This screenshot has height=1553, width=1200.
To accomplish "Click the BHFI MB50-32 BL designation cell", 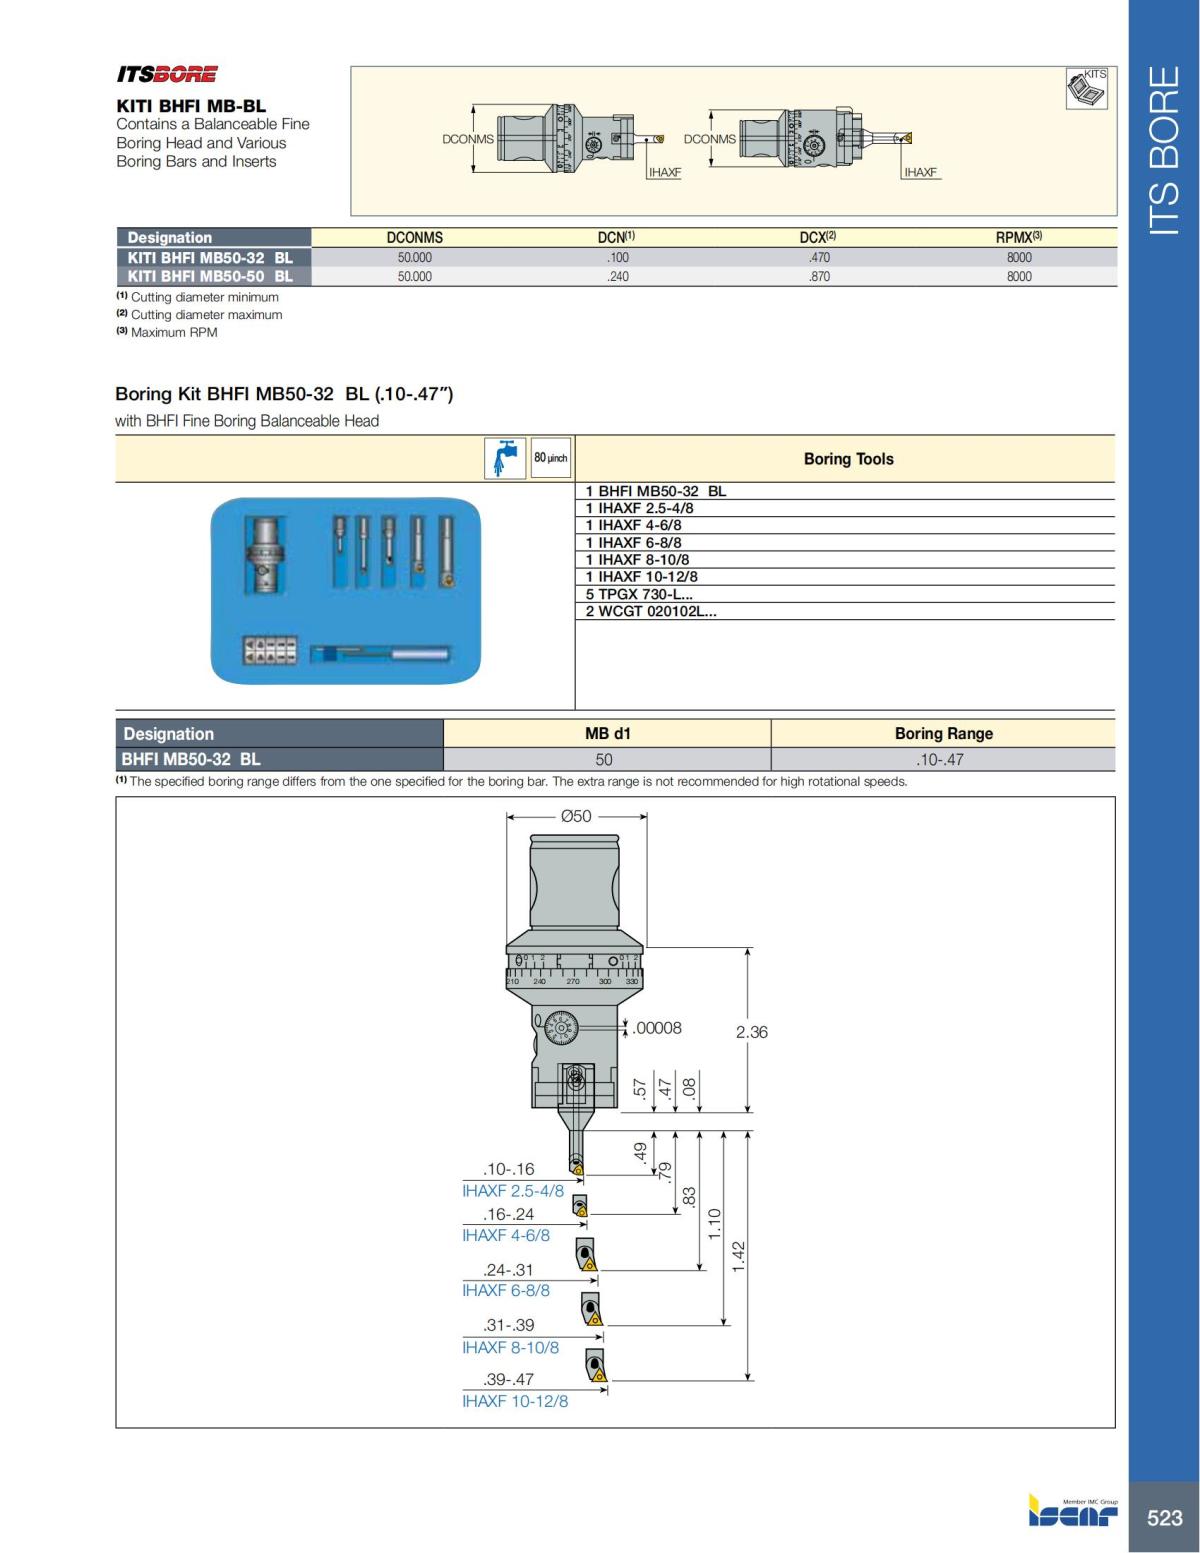I will click(279, 759).
